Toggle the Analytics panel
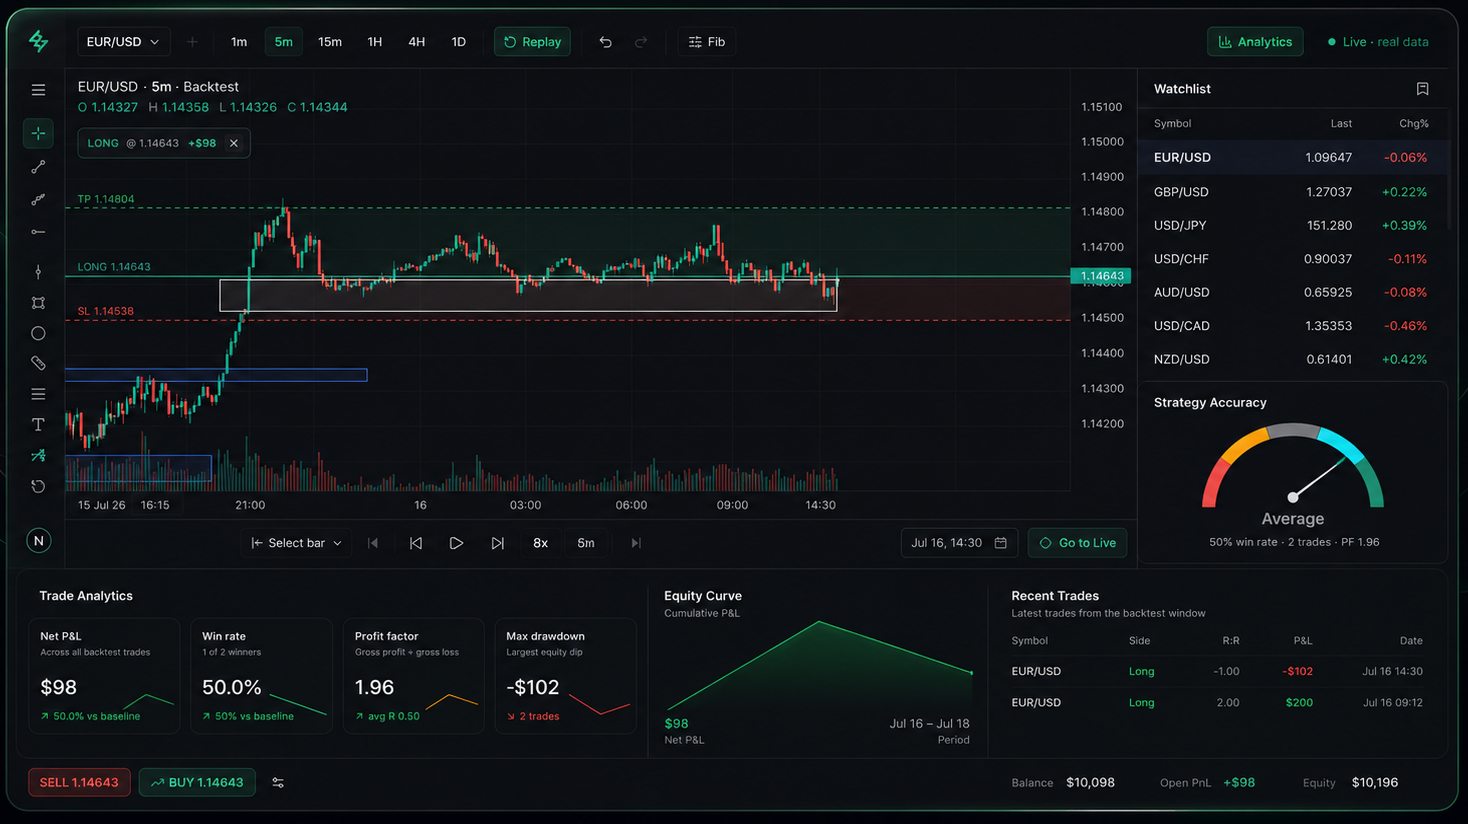The image size is (1468, 824). pyautogui.click(x=1255, y=42)
